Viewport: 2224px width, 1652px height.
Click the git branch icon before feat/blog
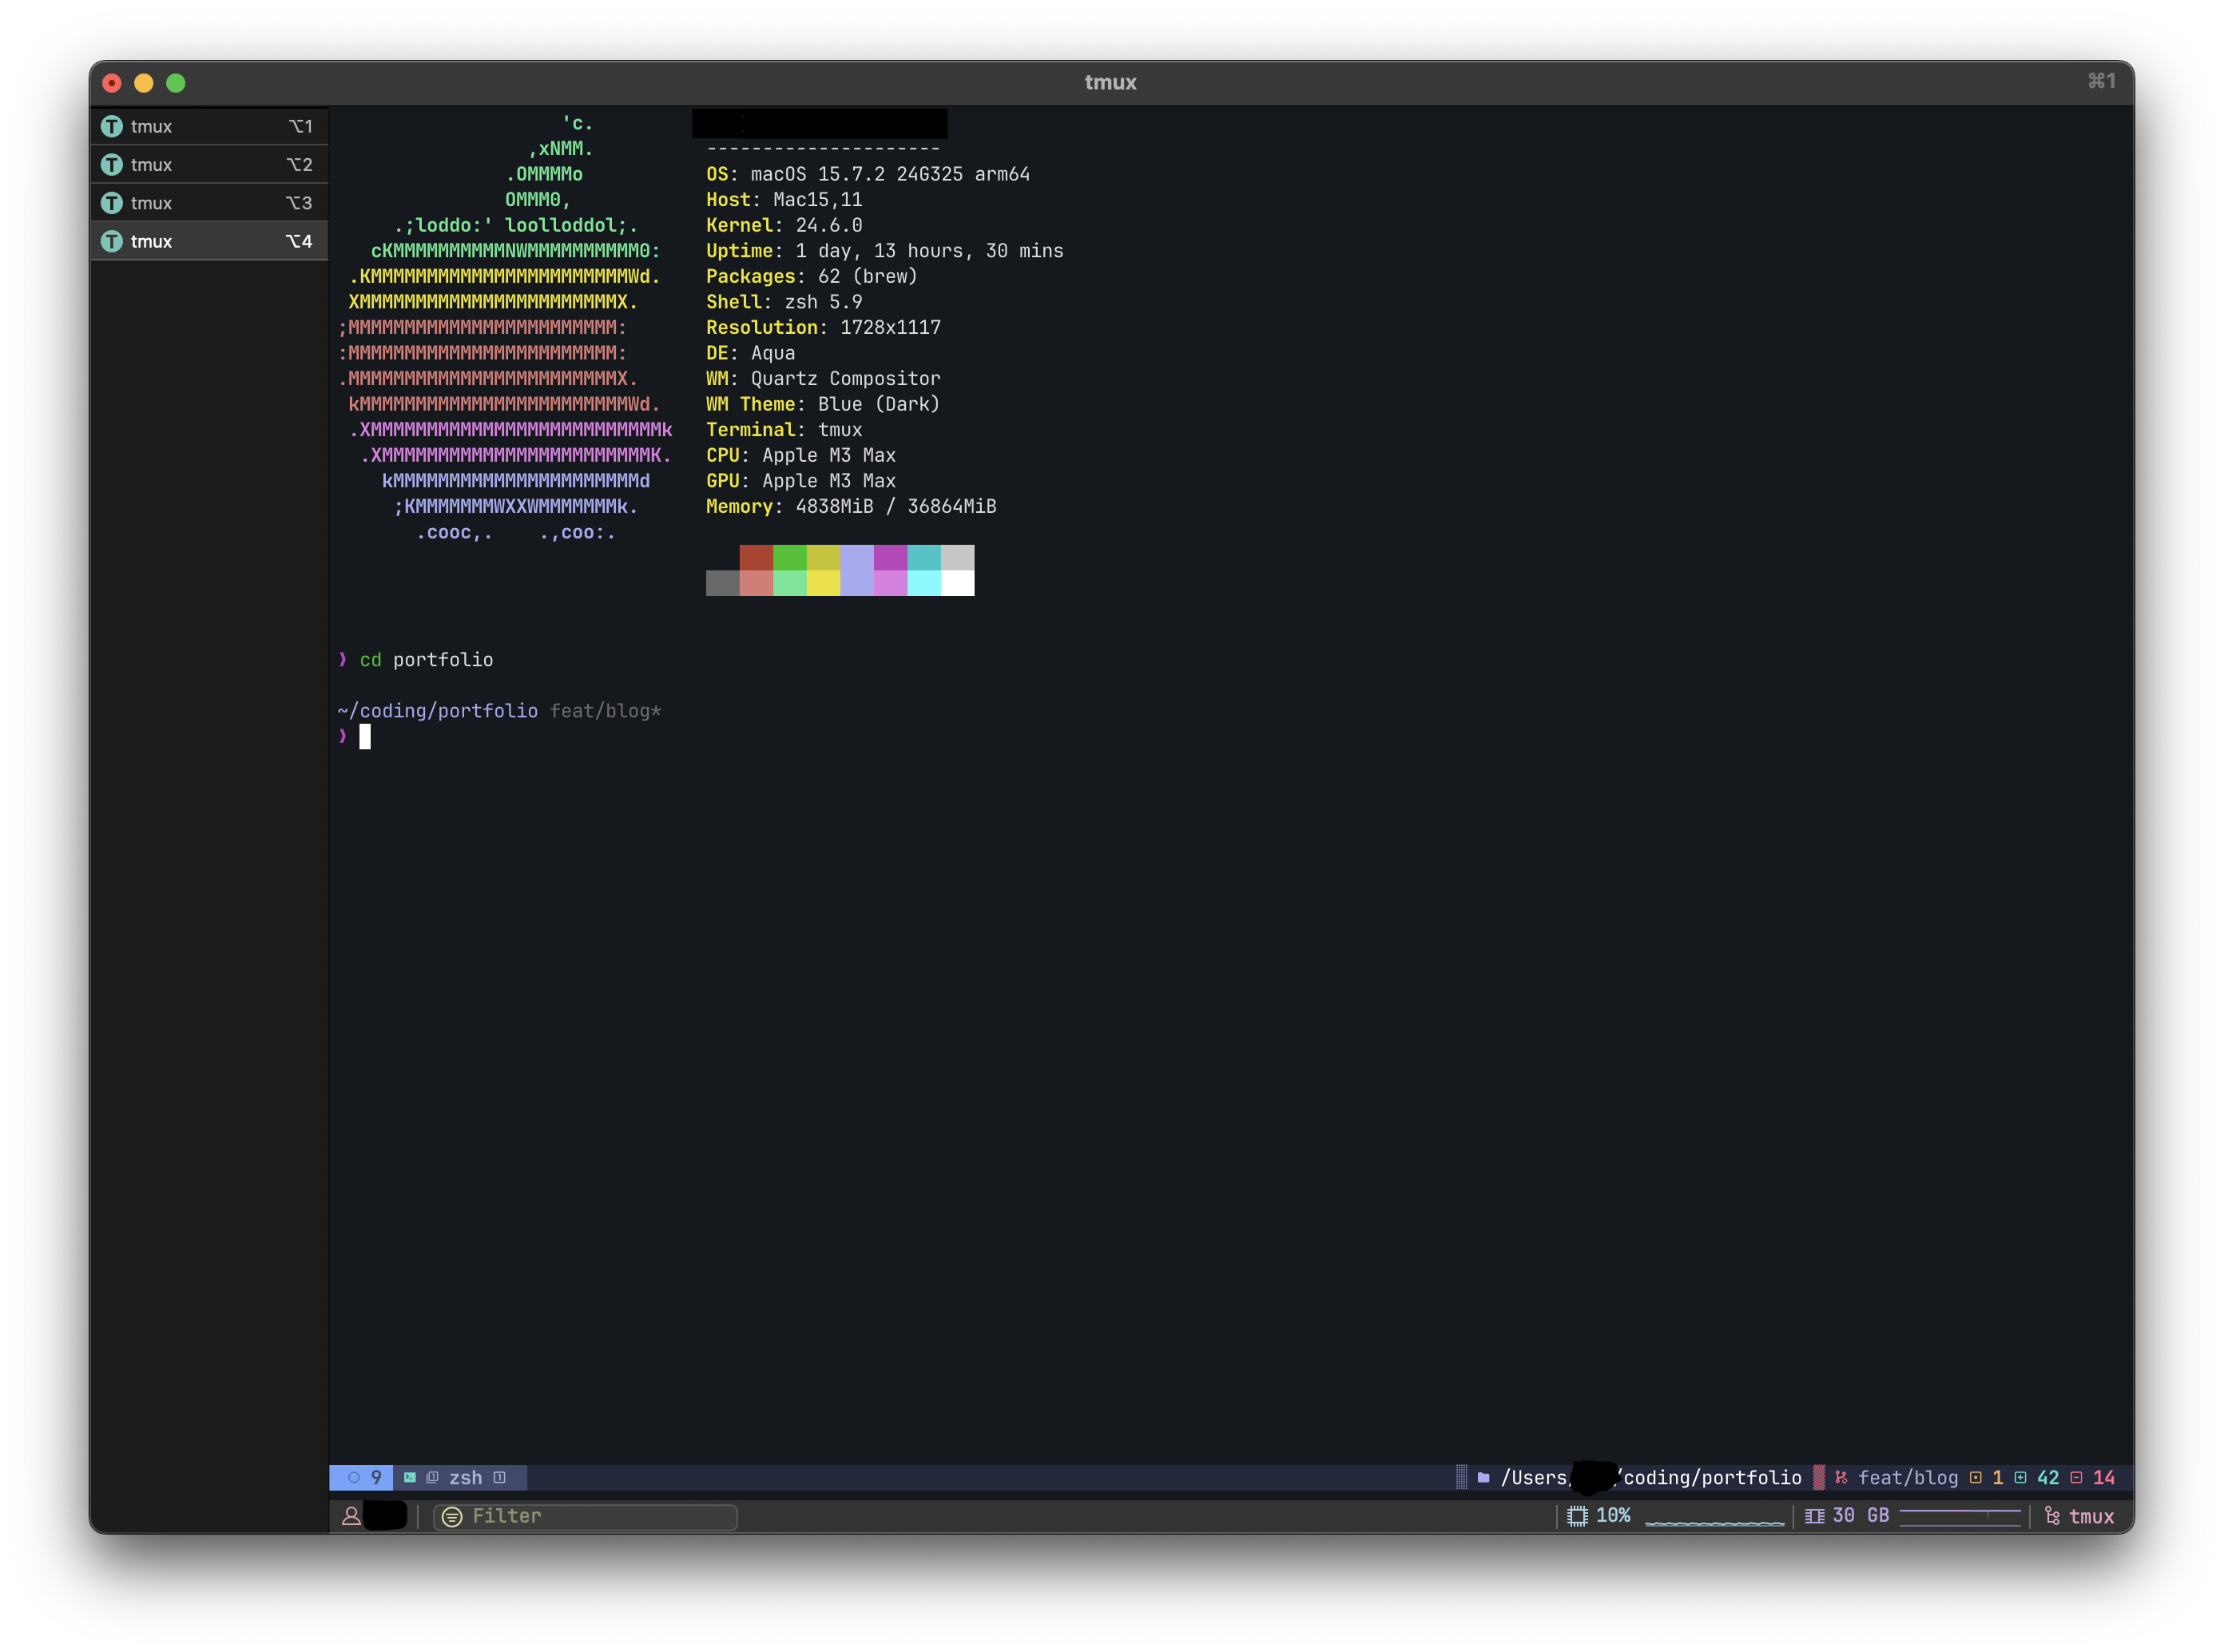point(1841,1477)
